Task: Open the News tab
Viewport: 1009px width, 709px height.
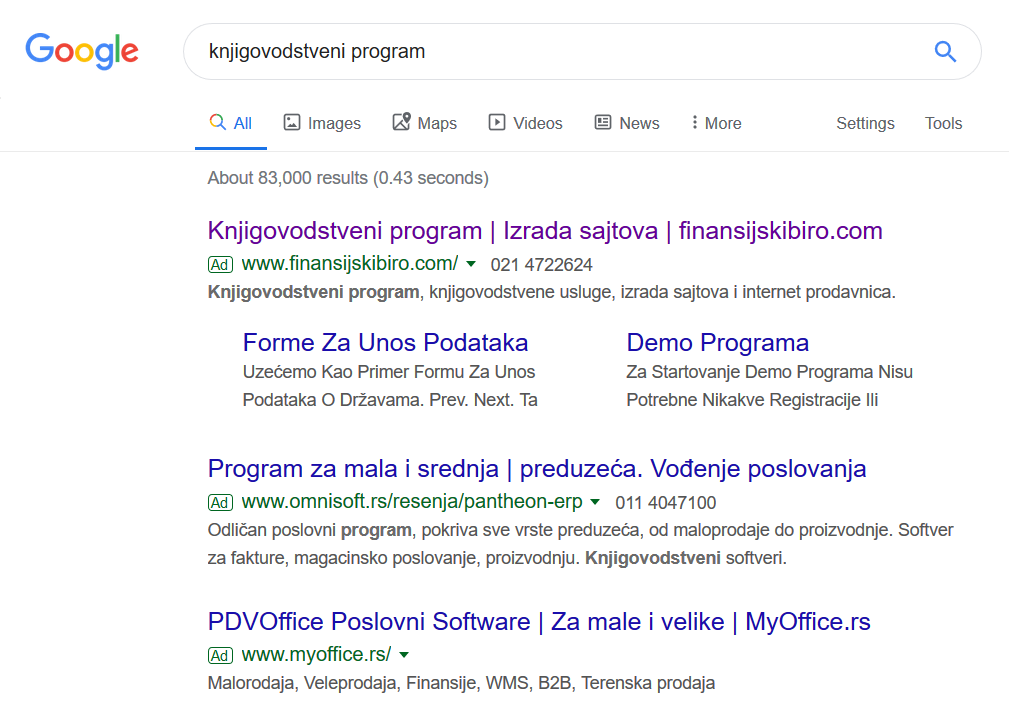Action: click(x=627, y=123)
